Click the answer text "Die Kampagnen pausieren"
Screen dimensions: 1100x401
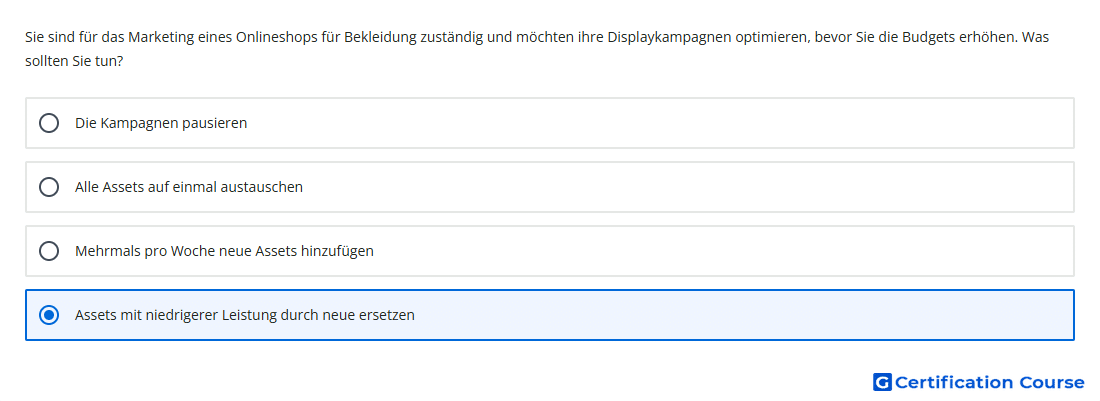[161, 123]
